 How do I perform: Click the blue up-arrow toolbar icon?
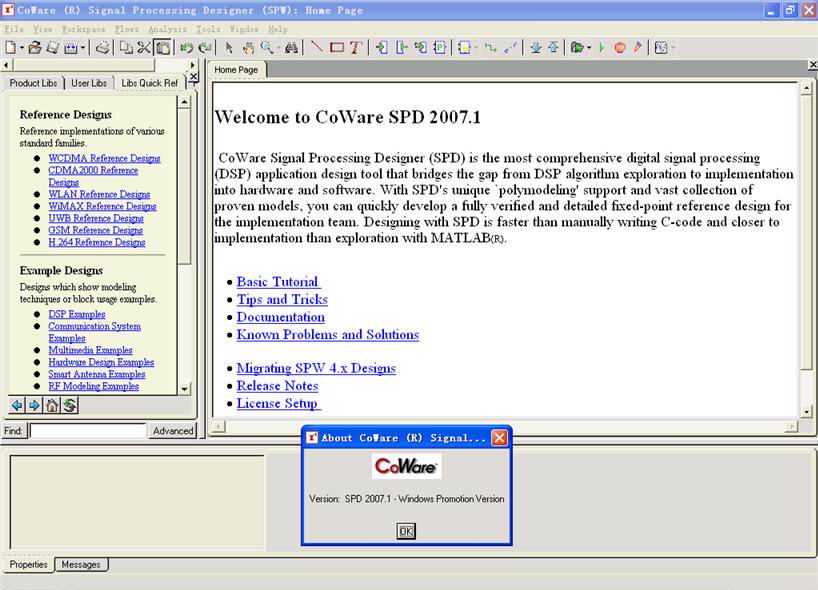point(554,48)
